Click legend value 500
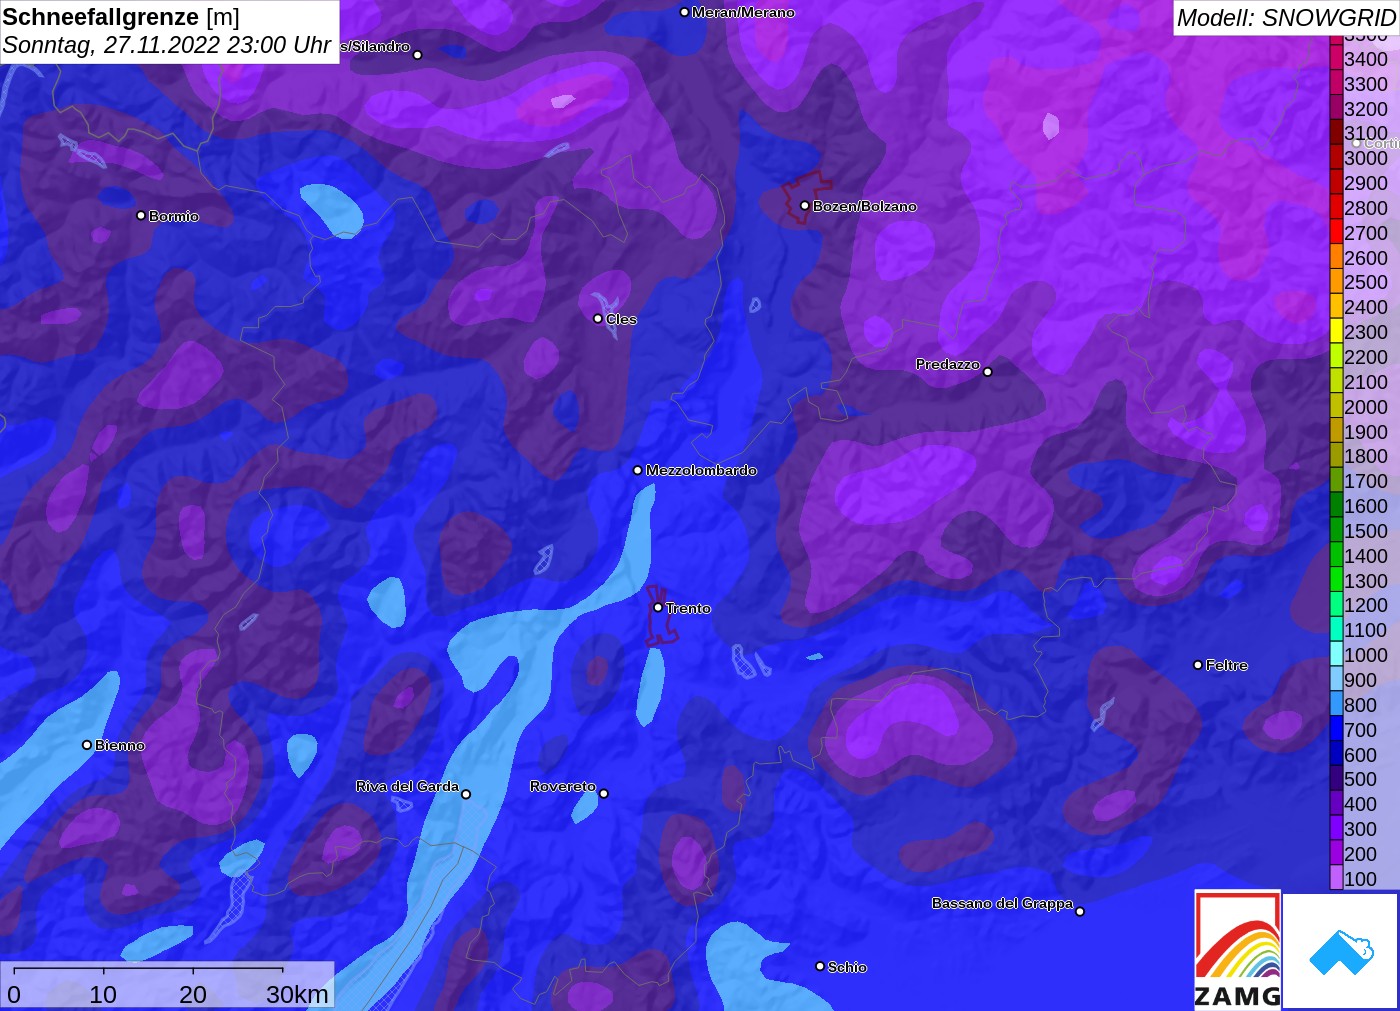The height and width of the screenshot is (1011, 1400). [x=1360, y=778]
